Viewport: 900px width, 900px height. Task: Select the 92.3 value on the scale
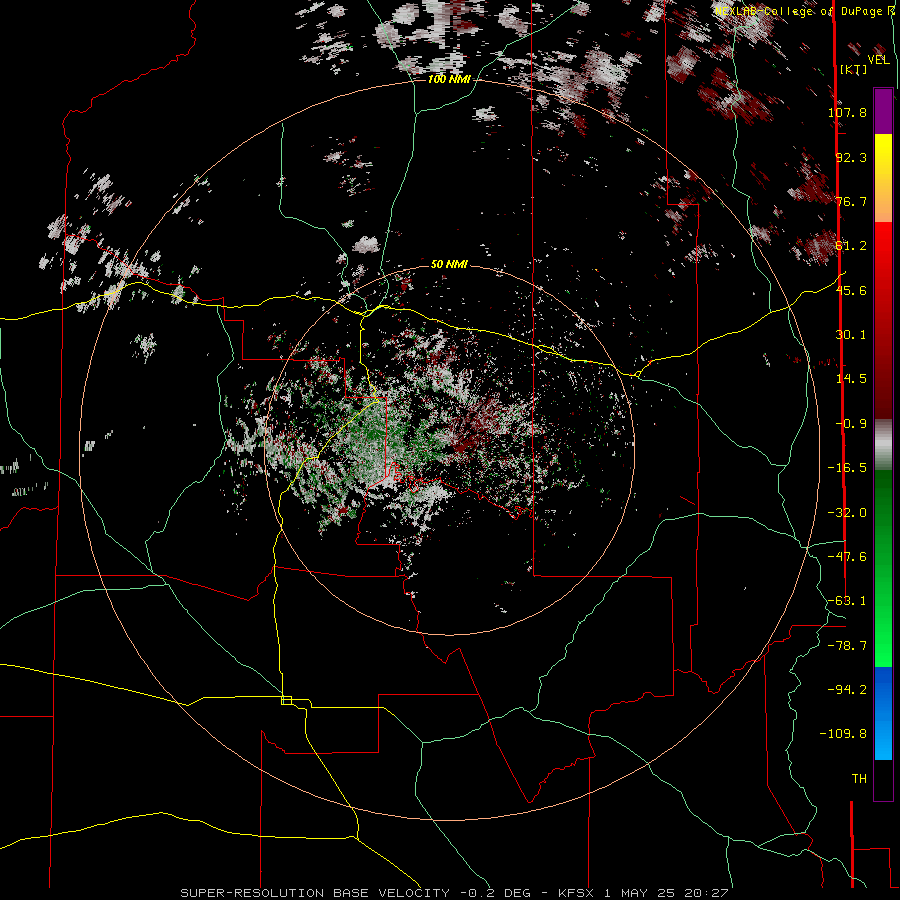851,157
